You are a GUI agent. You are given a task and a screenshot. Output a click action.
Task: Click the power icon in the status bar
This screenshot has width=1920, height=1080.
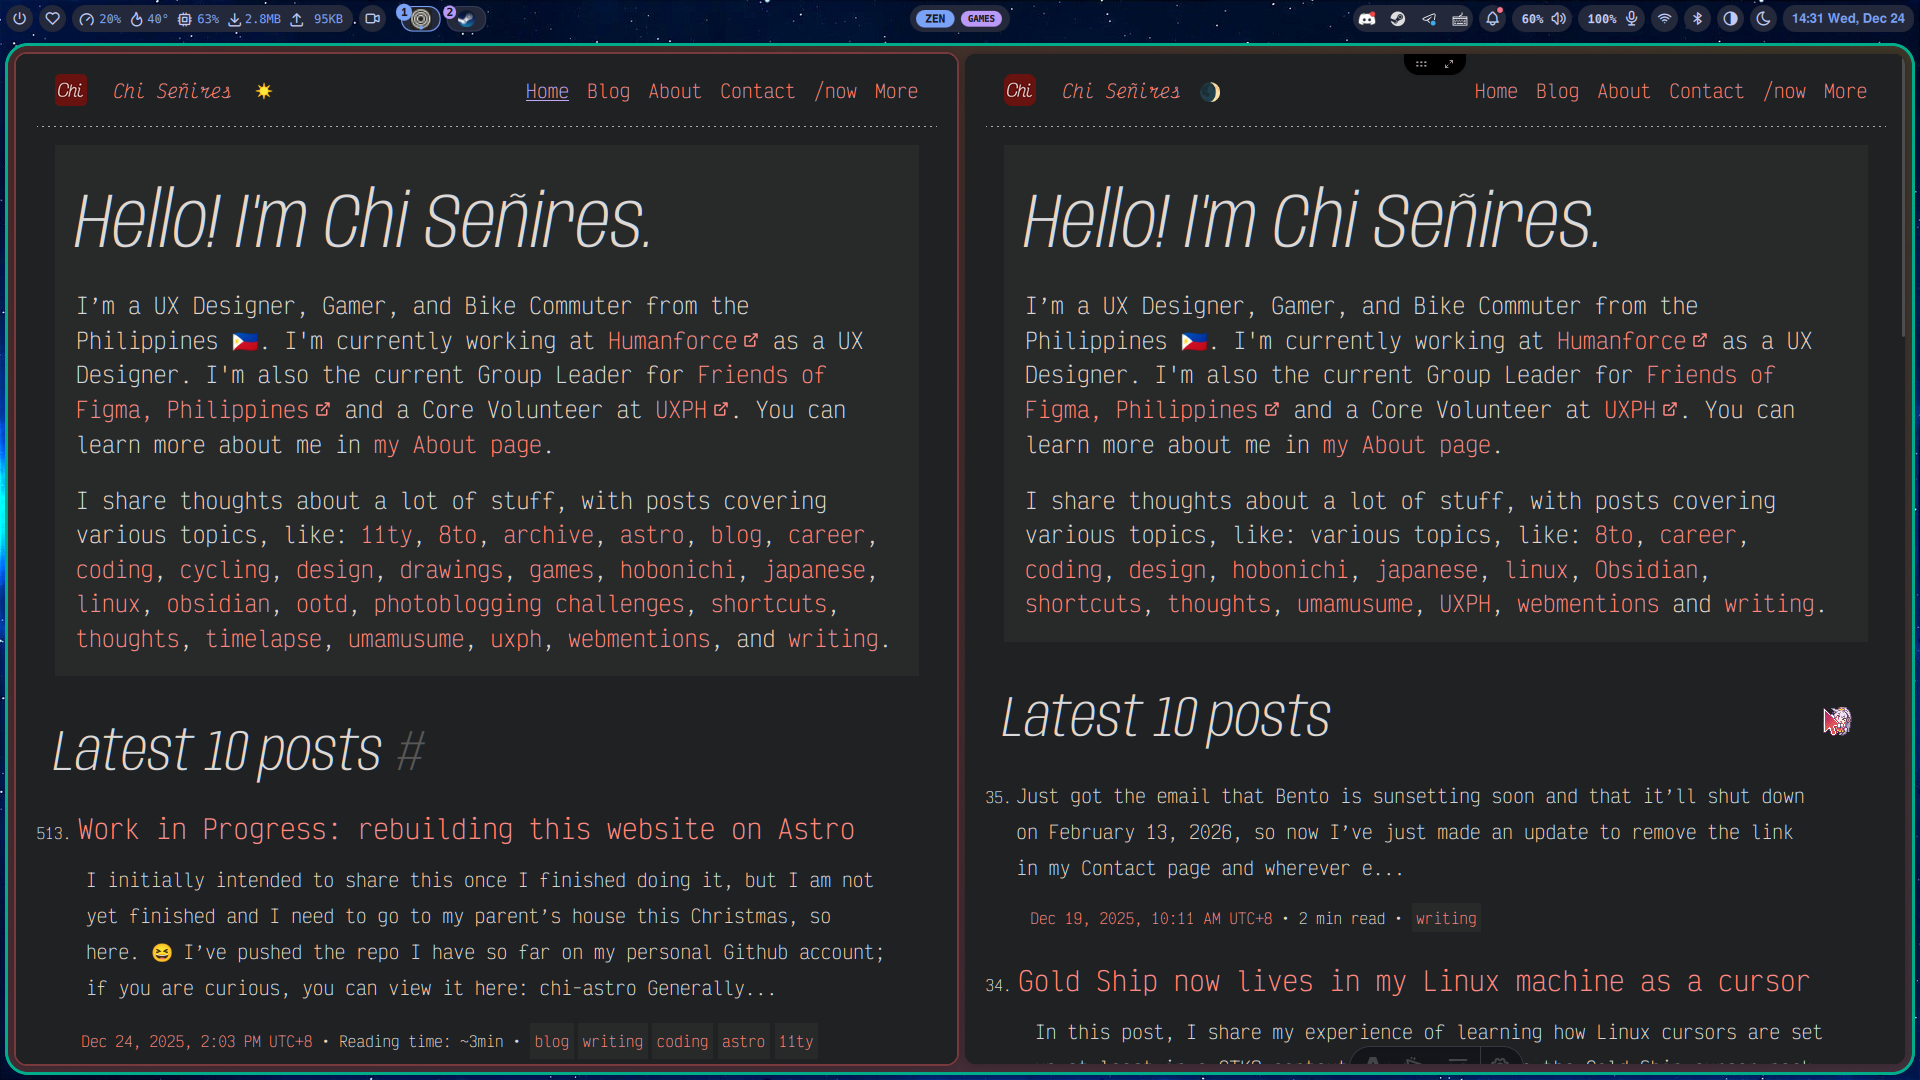click(20, 18)
